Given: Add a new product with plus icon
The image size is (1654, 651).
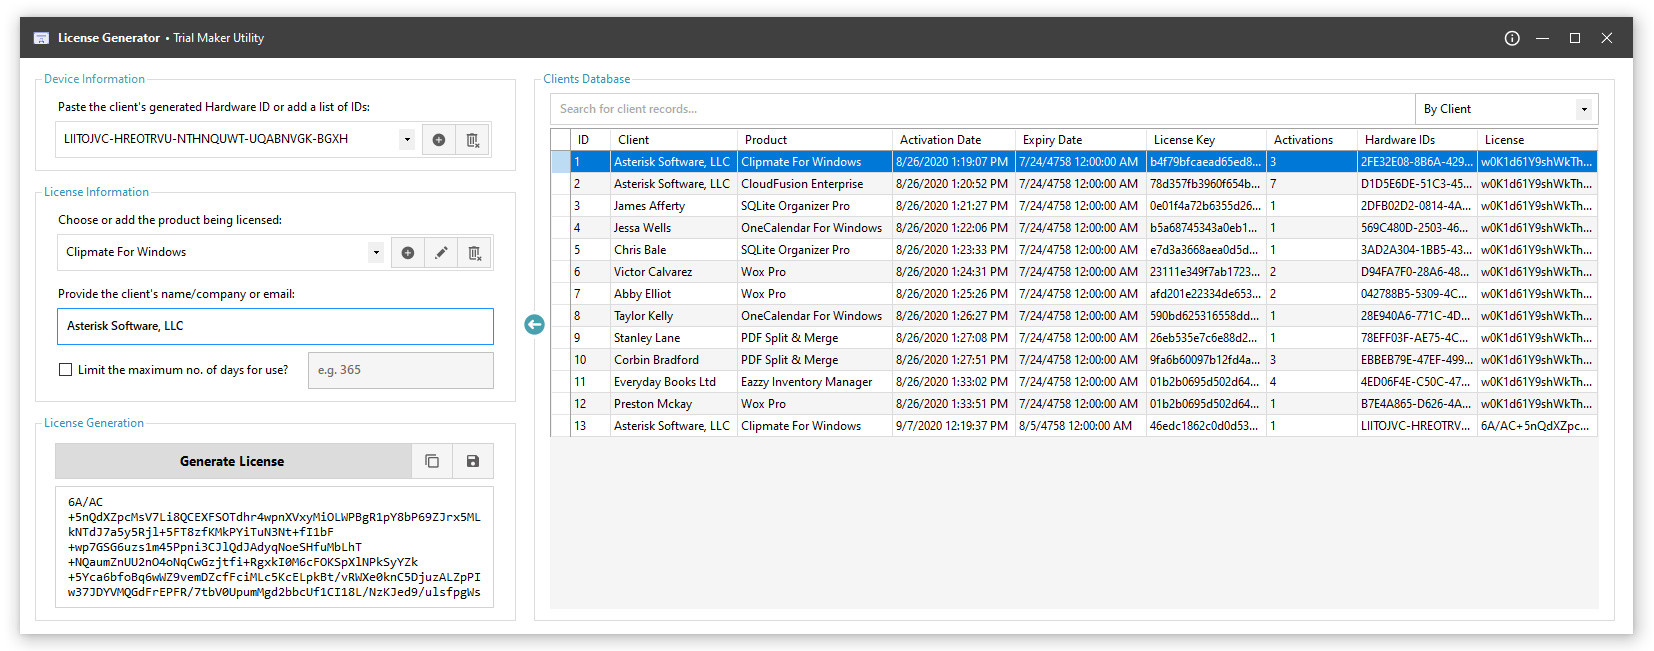Looking at the screenshot, I should [408, 253].
